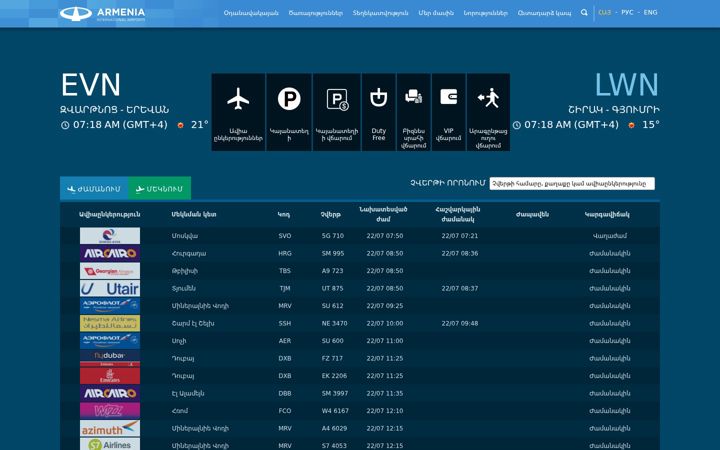720x450 pixels.
Task: Click flight number W4 6167
Action: click(x=335, y=411)
